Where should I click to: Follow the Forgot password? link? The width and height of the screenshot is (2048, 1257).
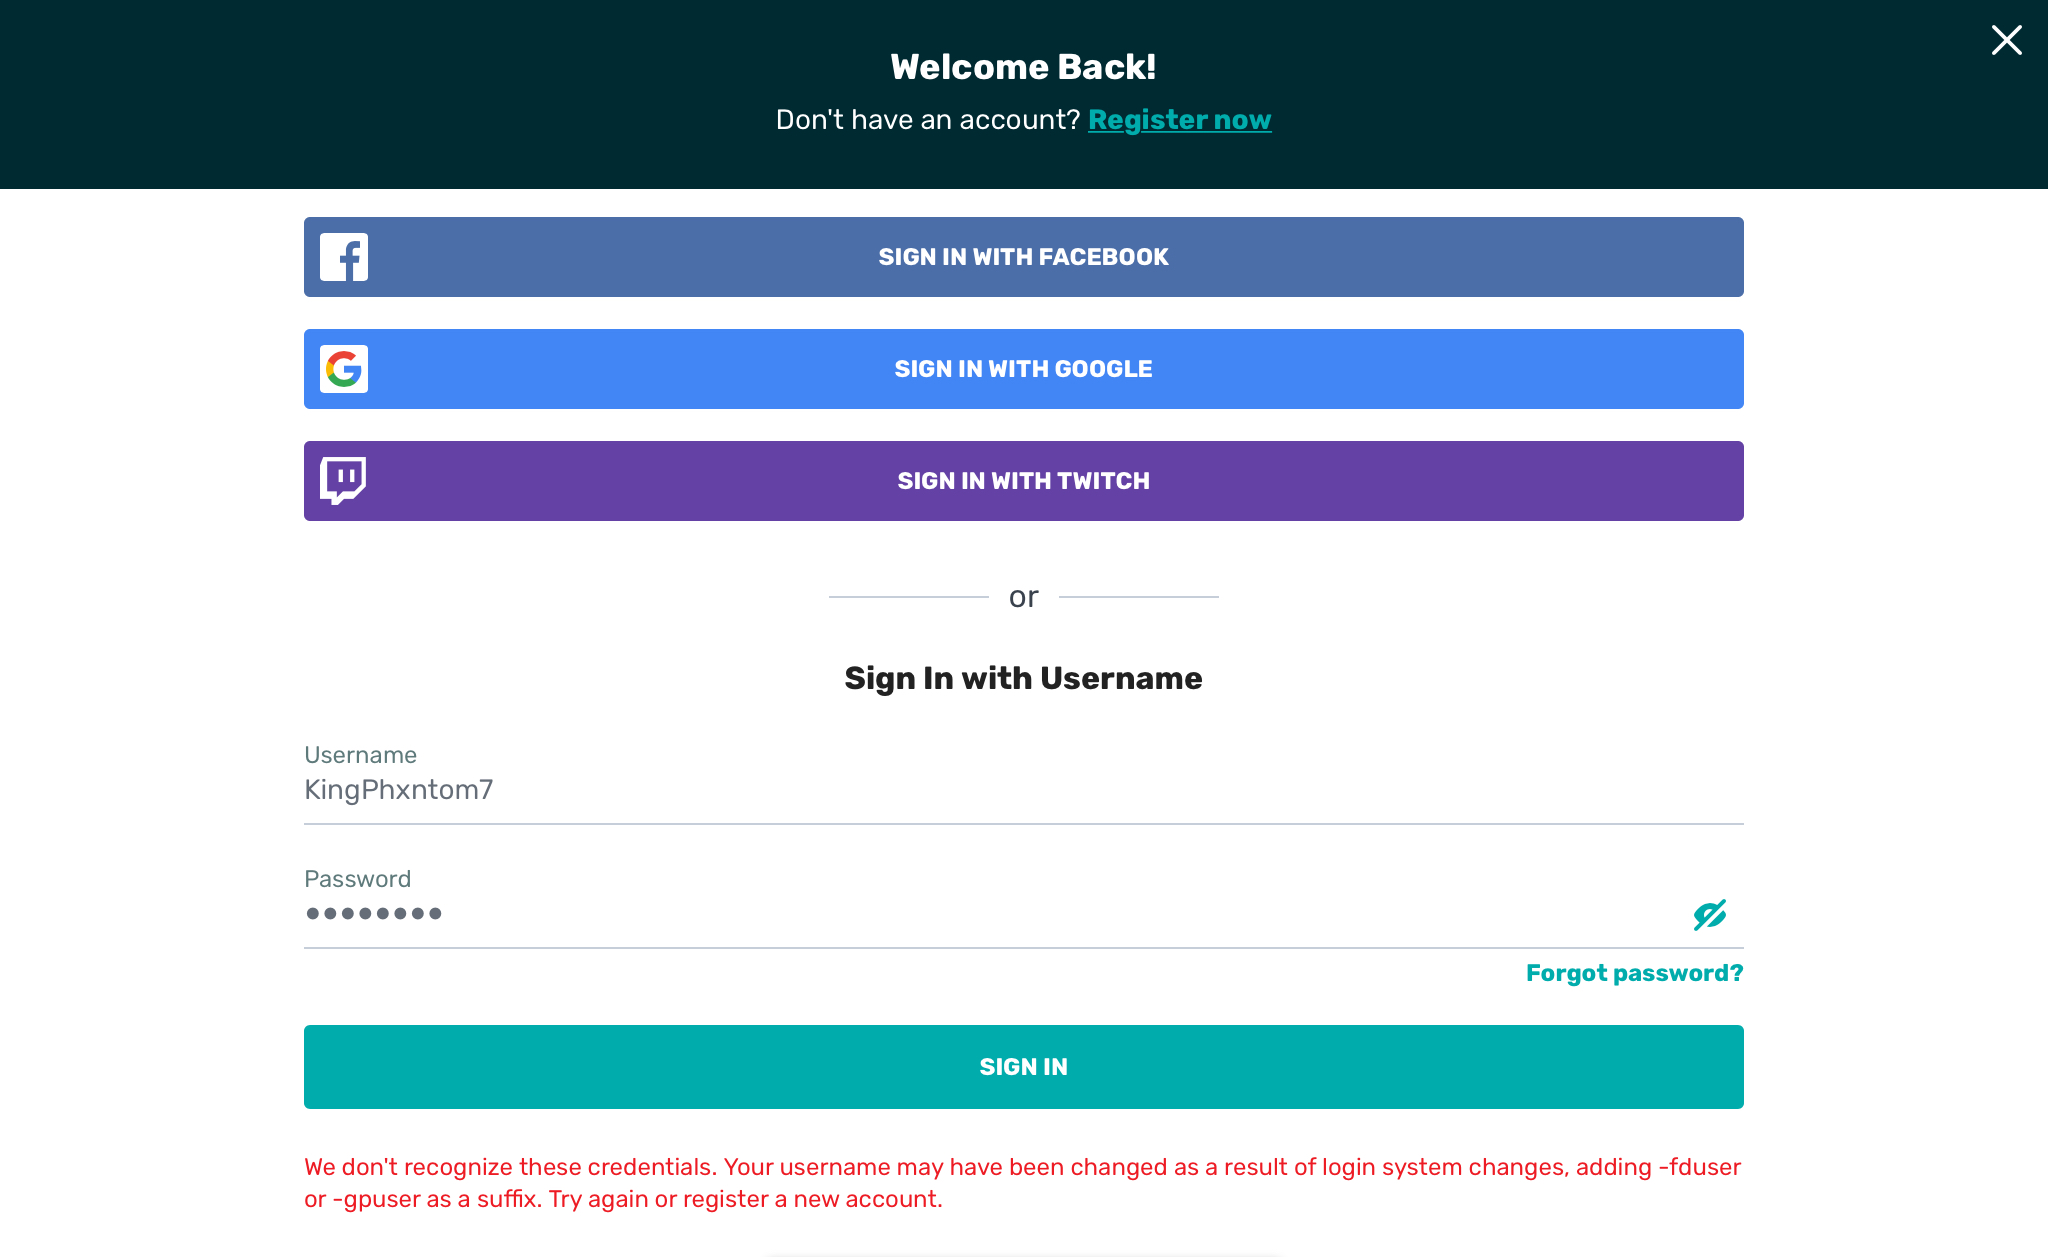click(1634, 973)
